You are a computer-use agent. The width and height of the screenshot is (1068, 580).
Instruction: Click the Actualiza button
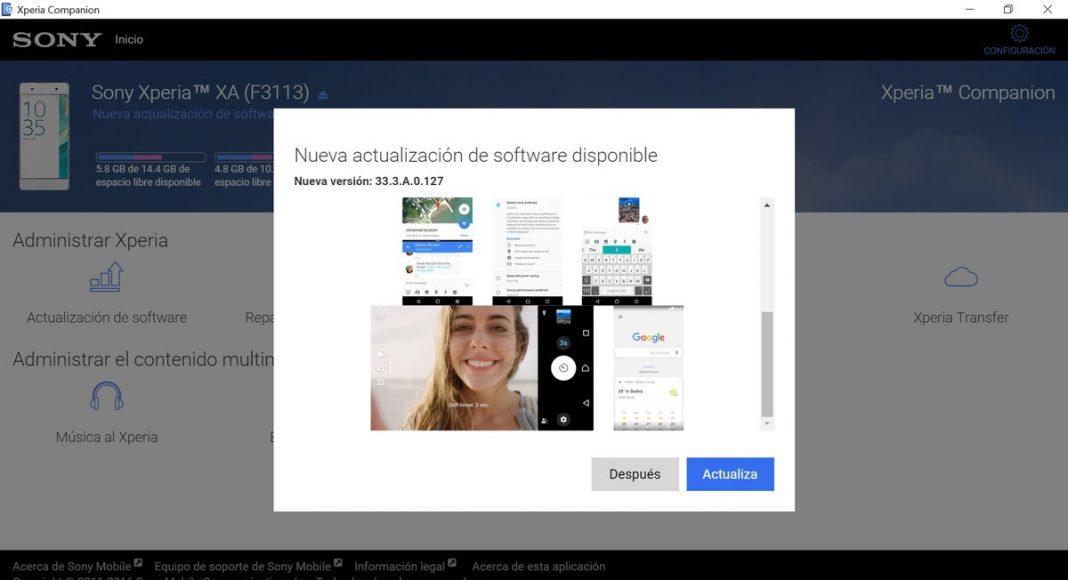729,474
